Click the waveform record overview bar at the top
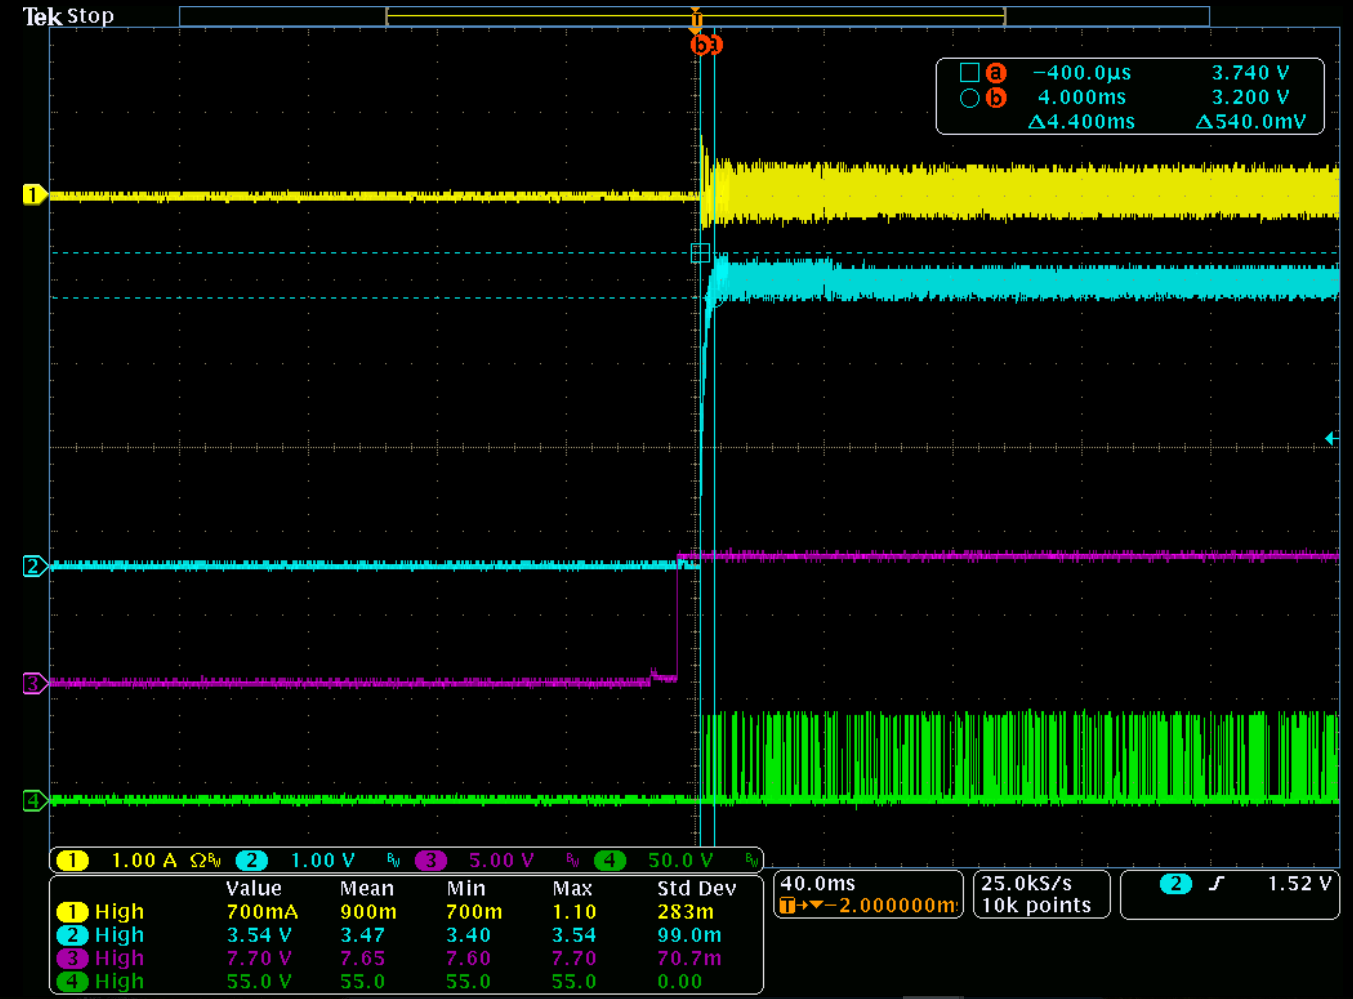Viewport: 1353px width, 999px height. click(x=694, y=16)
